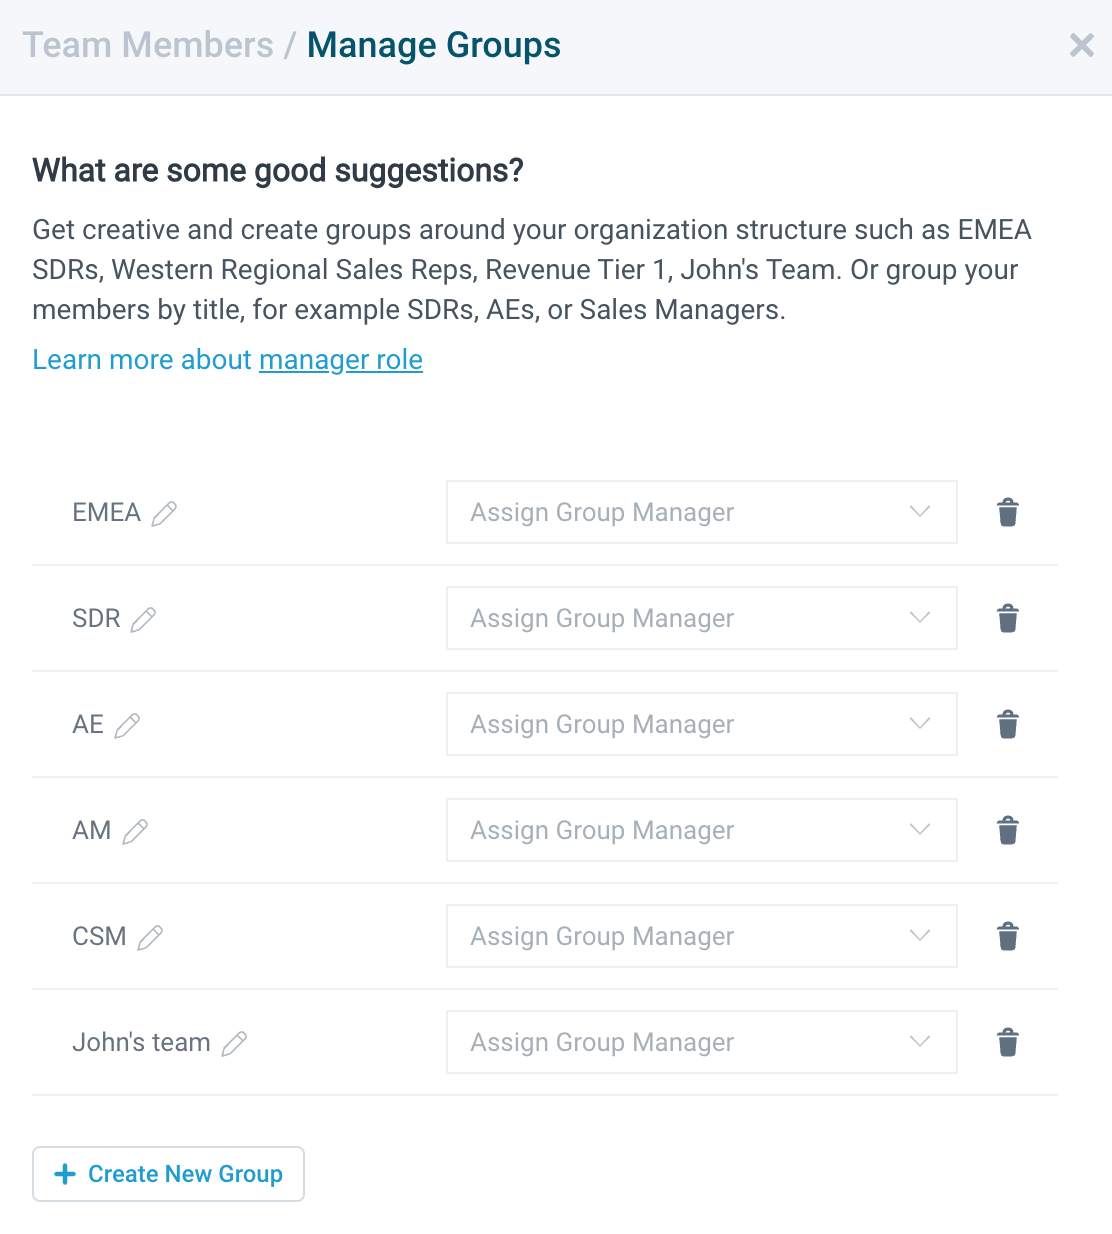
Task: Open the manager role link
Action: [x=340, y=360]
